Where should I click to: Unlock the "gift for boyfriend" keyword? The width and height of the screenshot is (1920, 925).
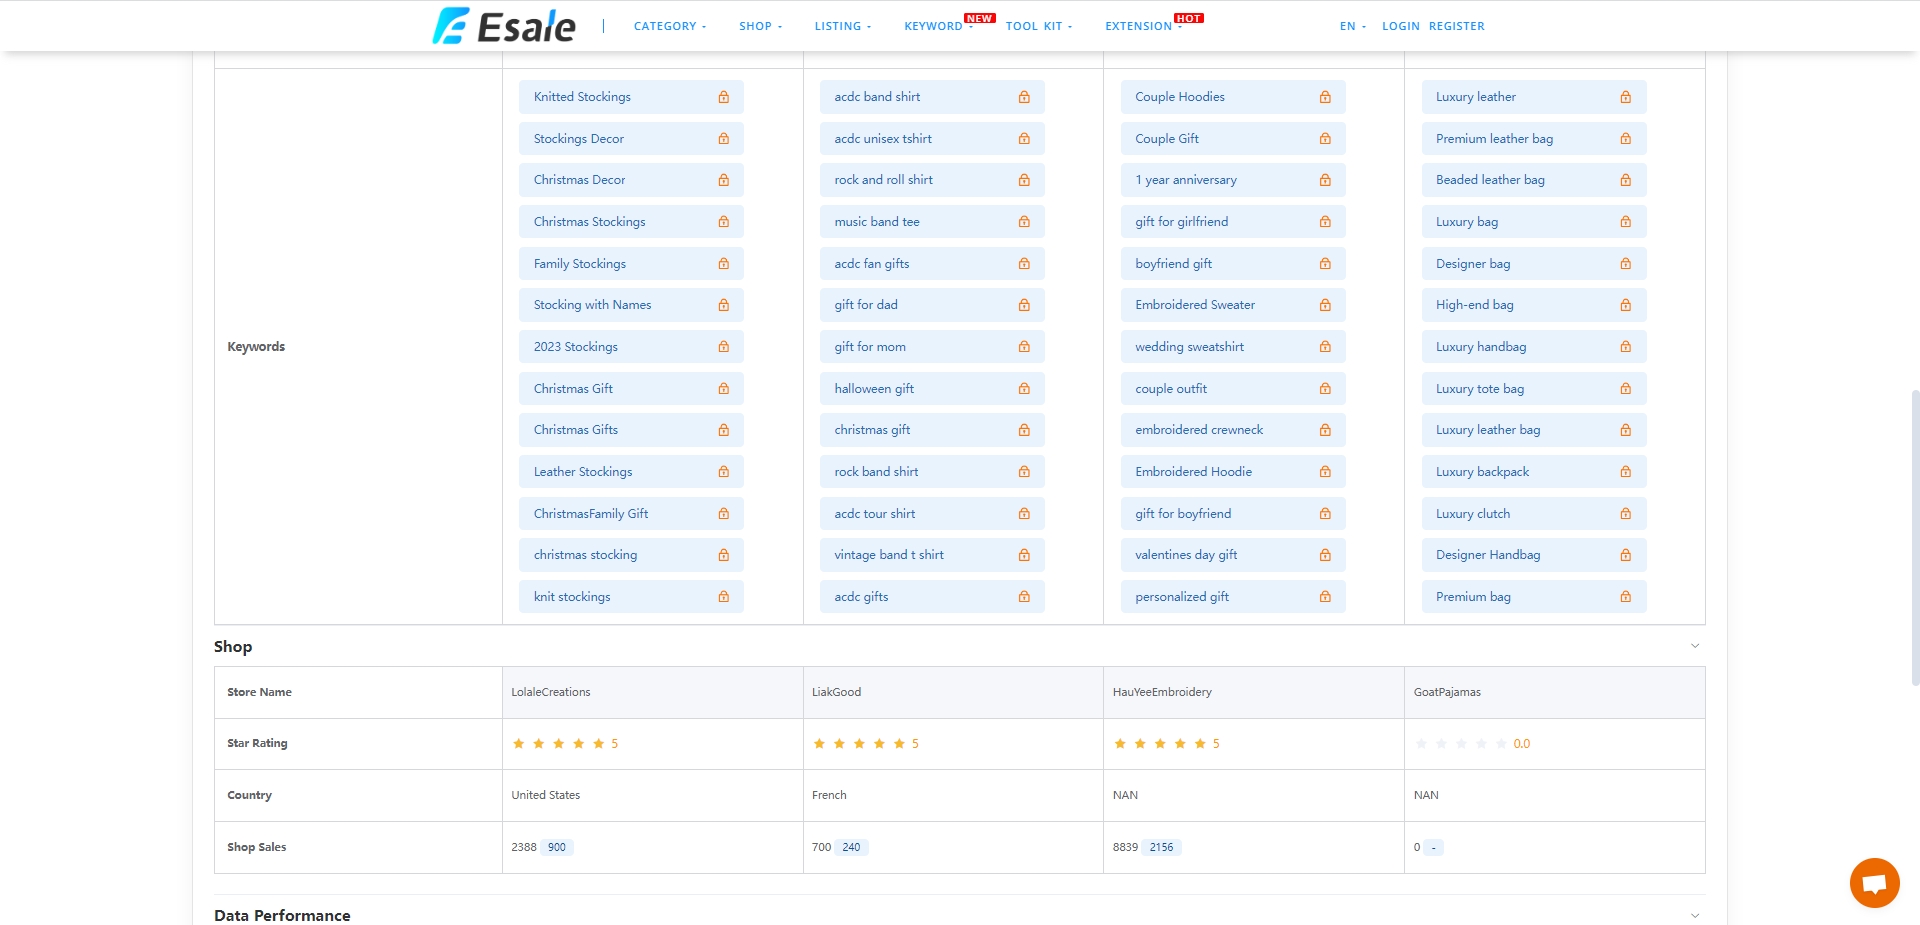1324,513
